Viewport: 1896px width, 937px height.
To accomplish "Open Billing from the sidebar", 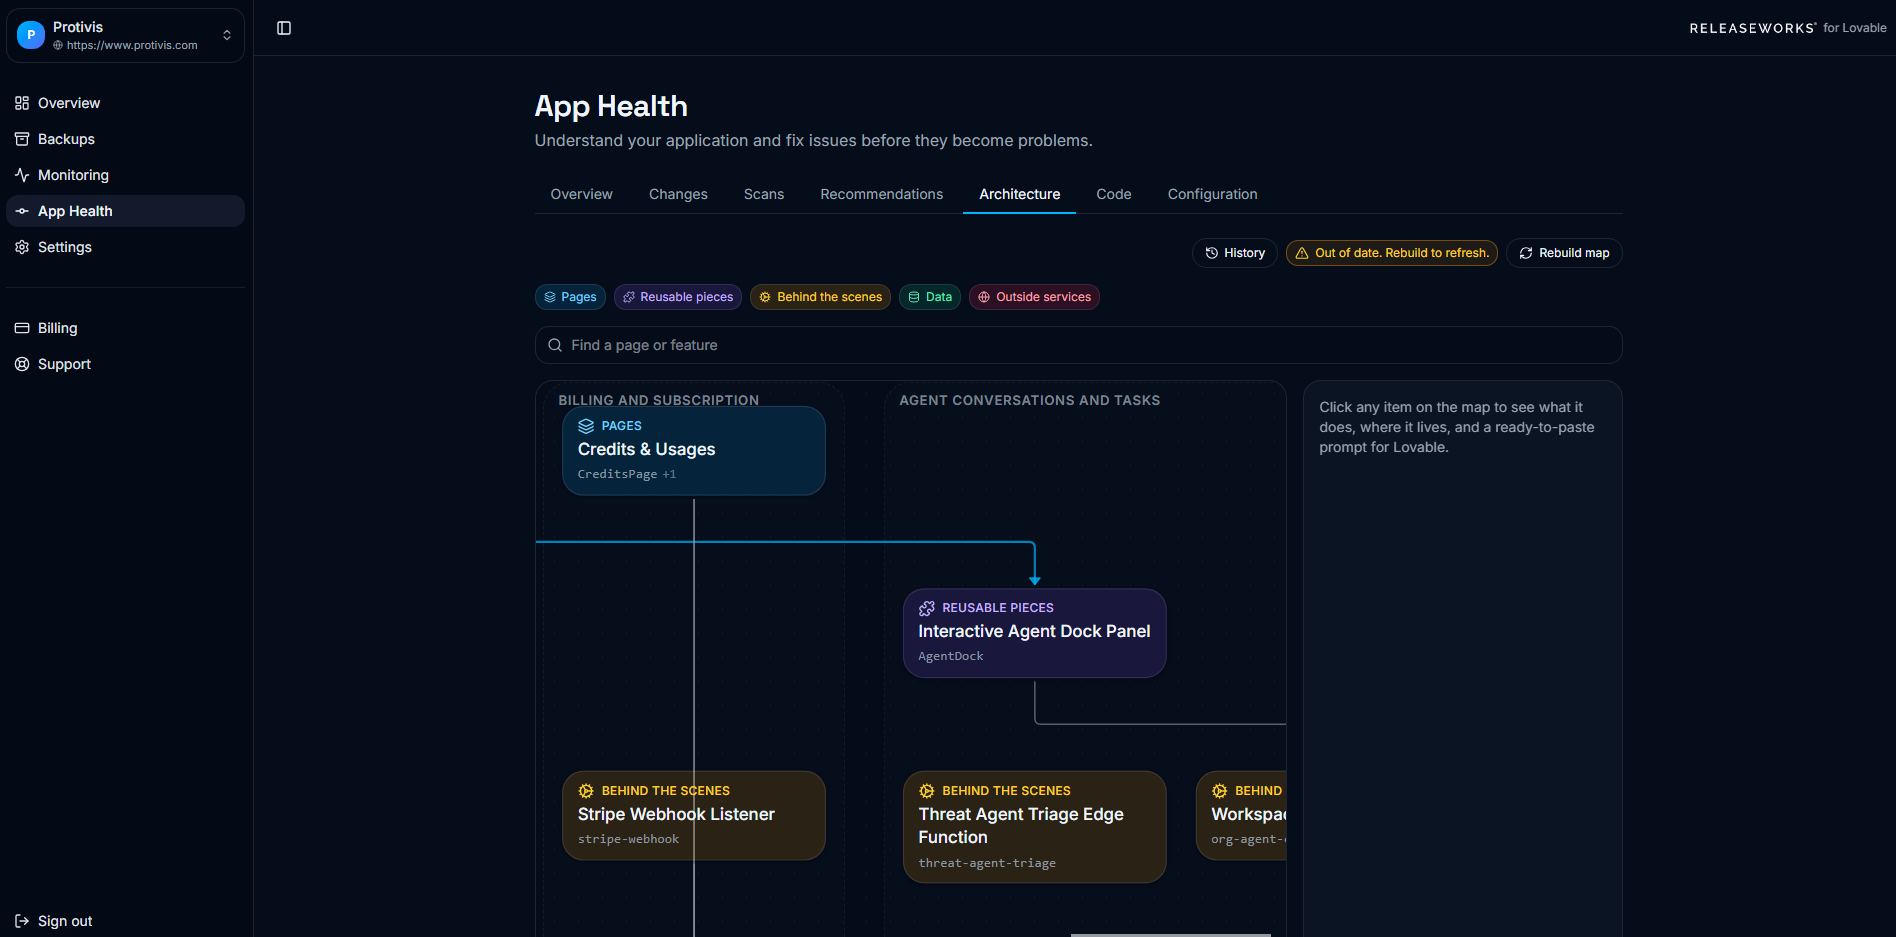I will [x=125, y=328].
